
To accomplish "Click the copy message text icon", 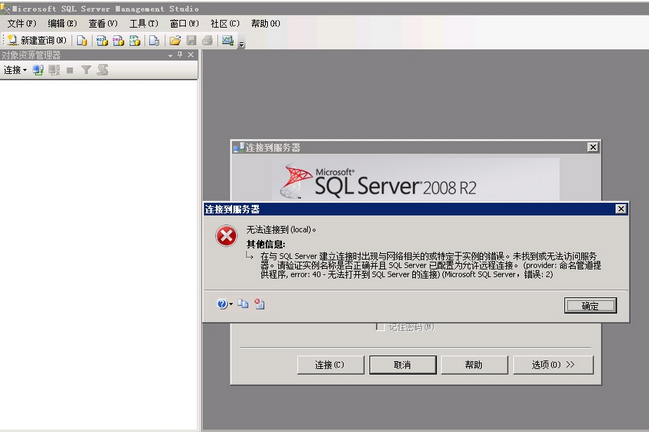I will pyautogui.click(x=243, y=304).
